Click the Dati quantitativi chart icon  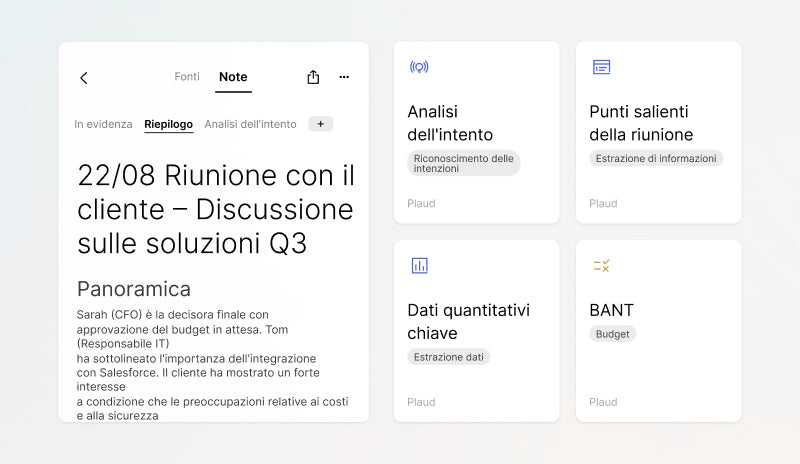point(419,265)
